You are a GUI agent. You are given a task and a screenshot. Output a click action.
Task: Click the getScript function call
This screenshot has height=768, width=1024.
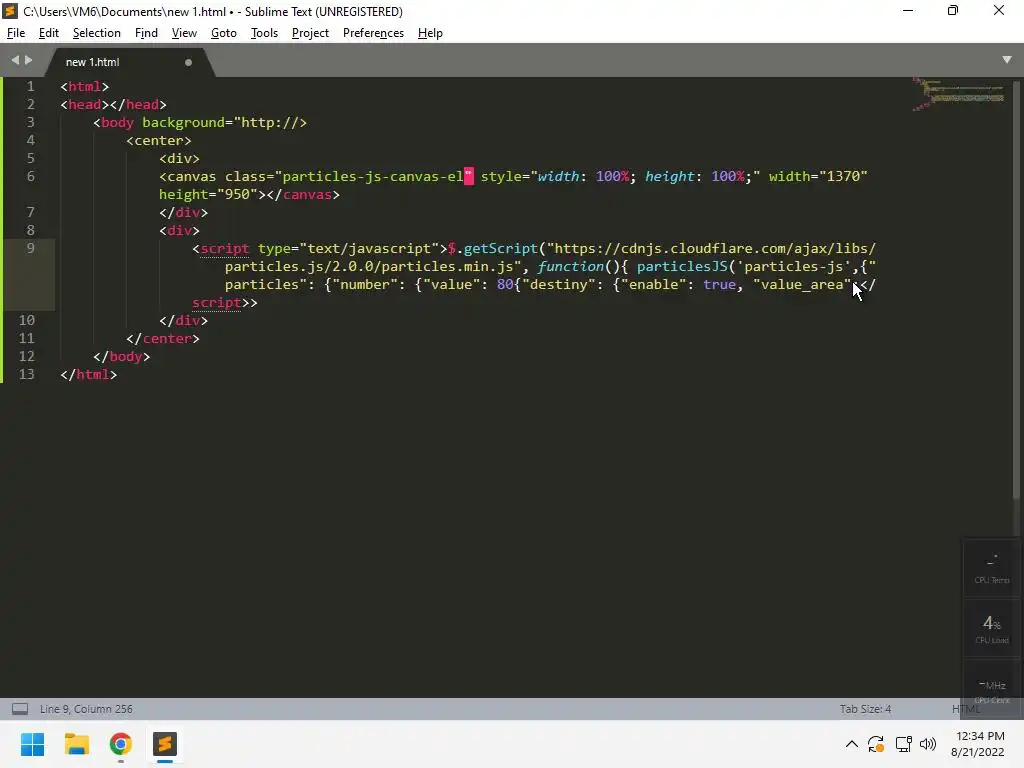pyautogui.click(x=500, y=248)
